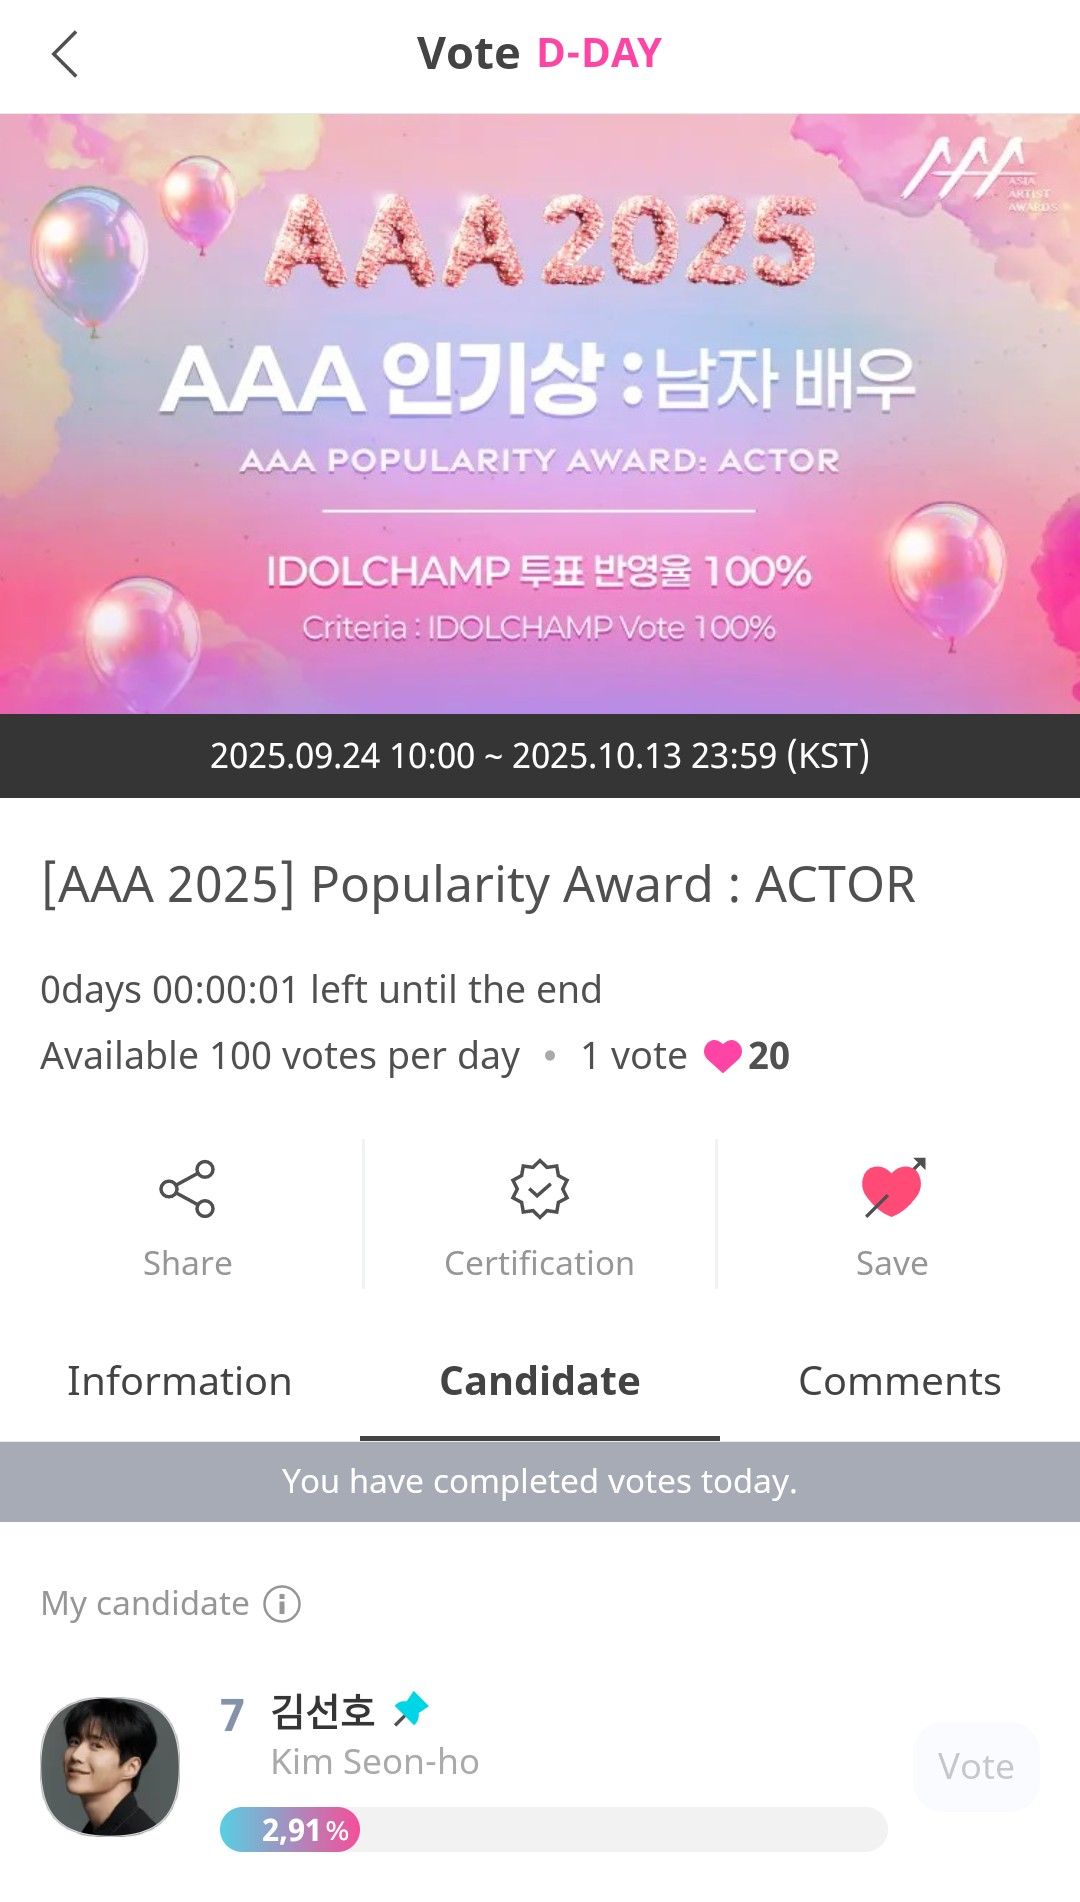Tap the My candidate info icon
Viewport: 1080px width, 1902px height.
(x=282, y=1604)
